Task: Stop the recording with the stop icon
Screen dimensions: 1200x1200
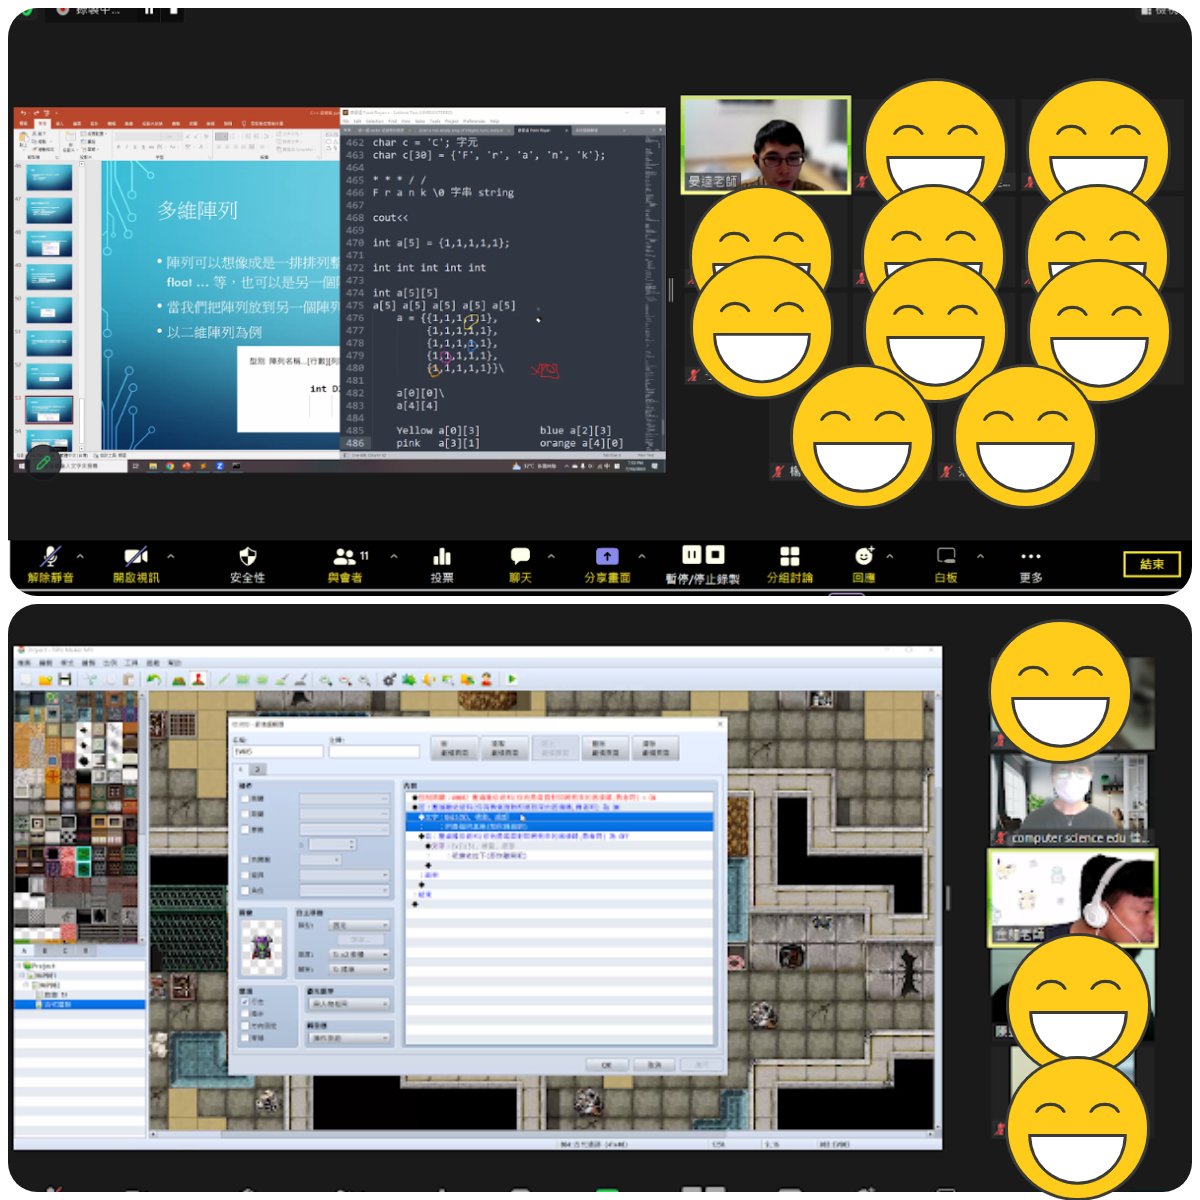Action: coord(715,555)
